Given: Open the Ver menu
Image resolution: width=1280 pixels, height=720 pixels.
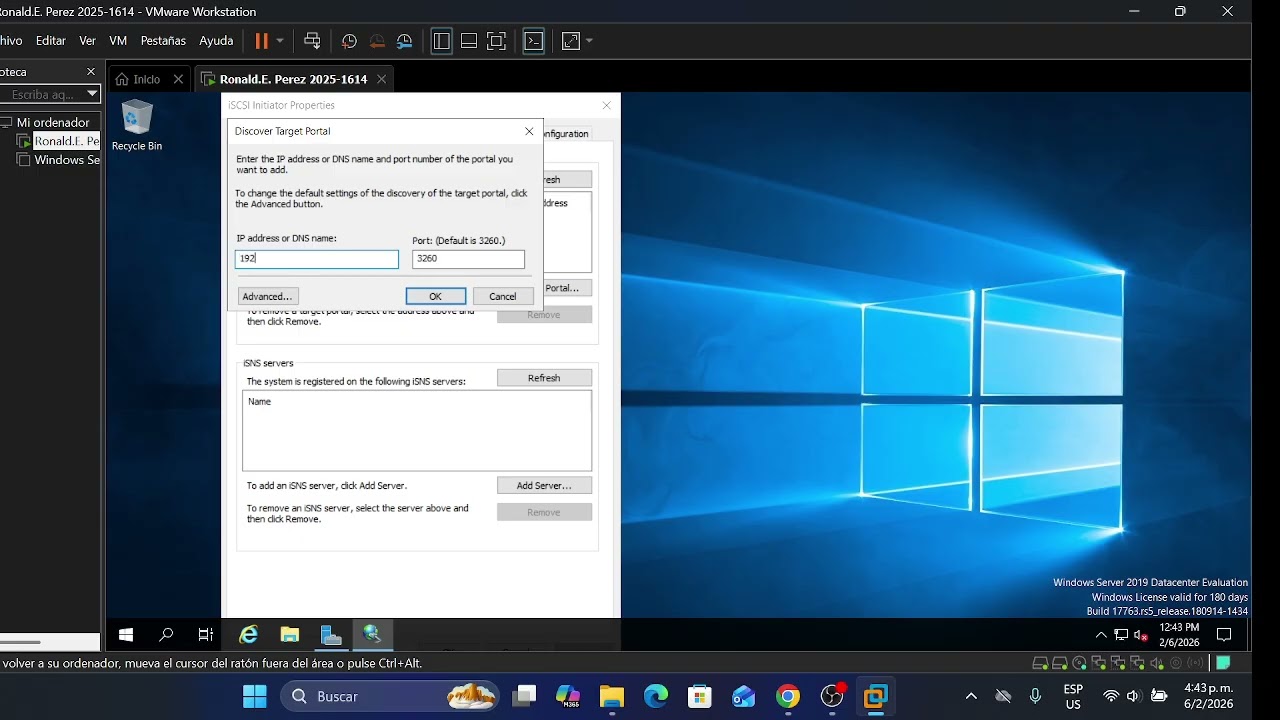Looking at the screenshot, I should point(88,41).
